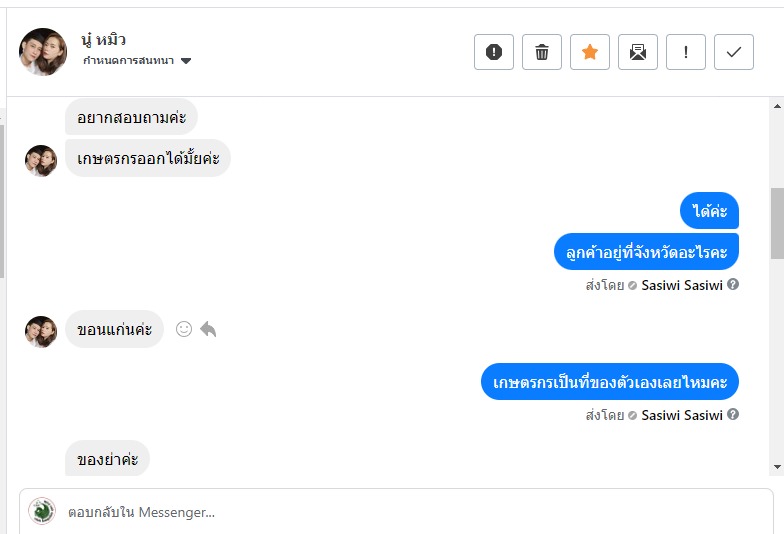
Task: Click the page logo in the reply box
Action: 42,511
